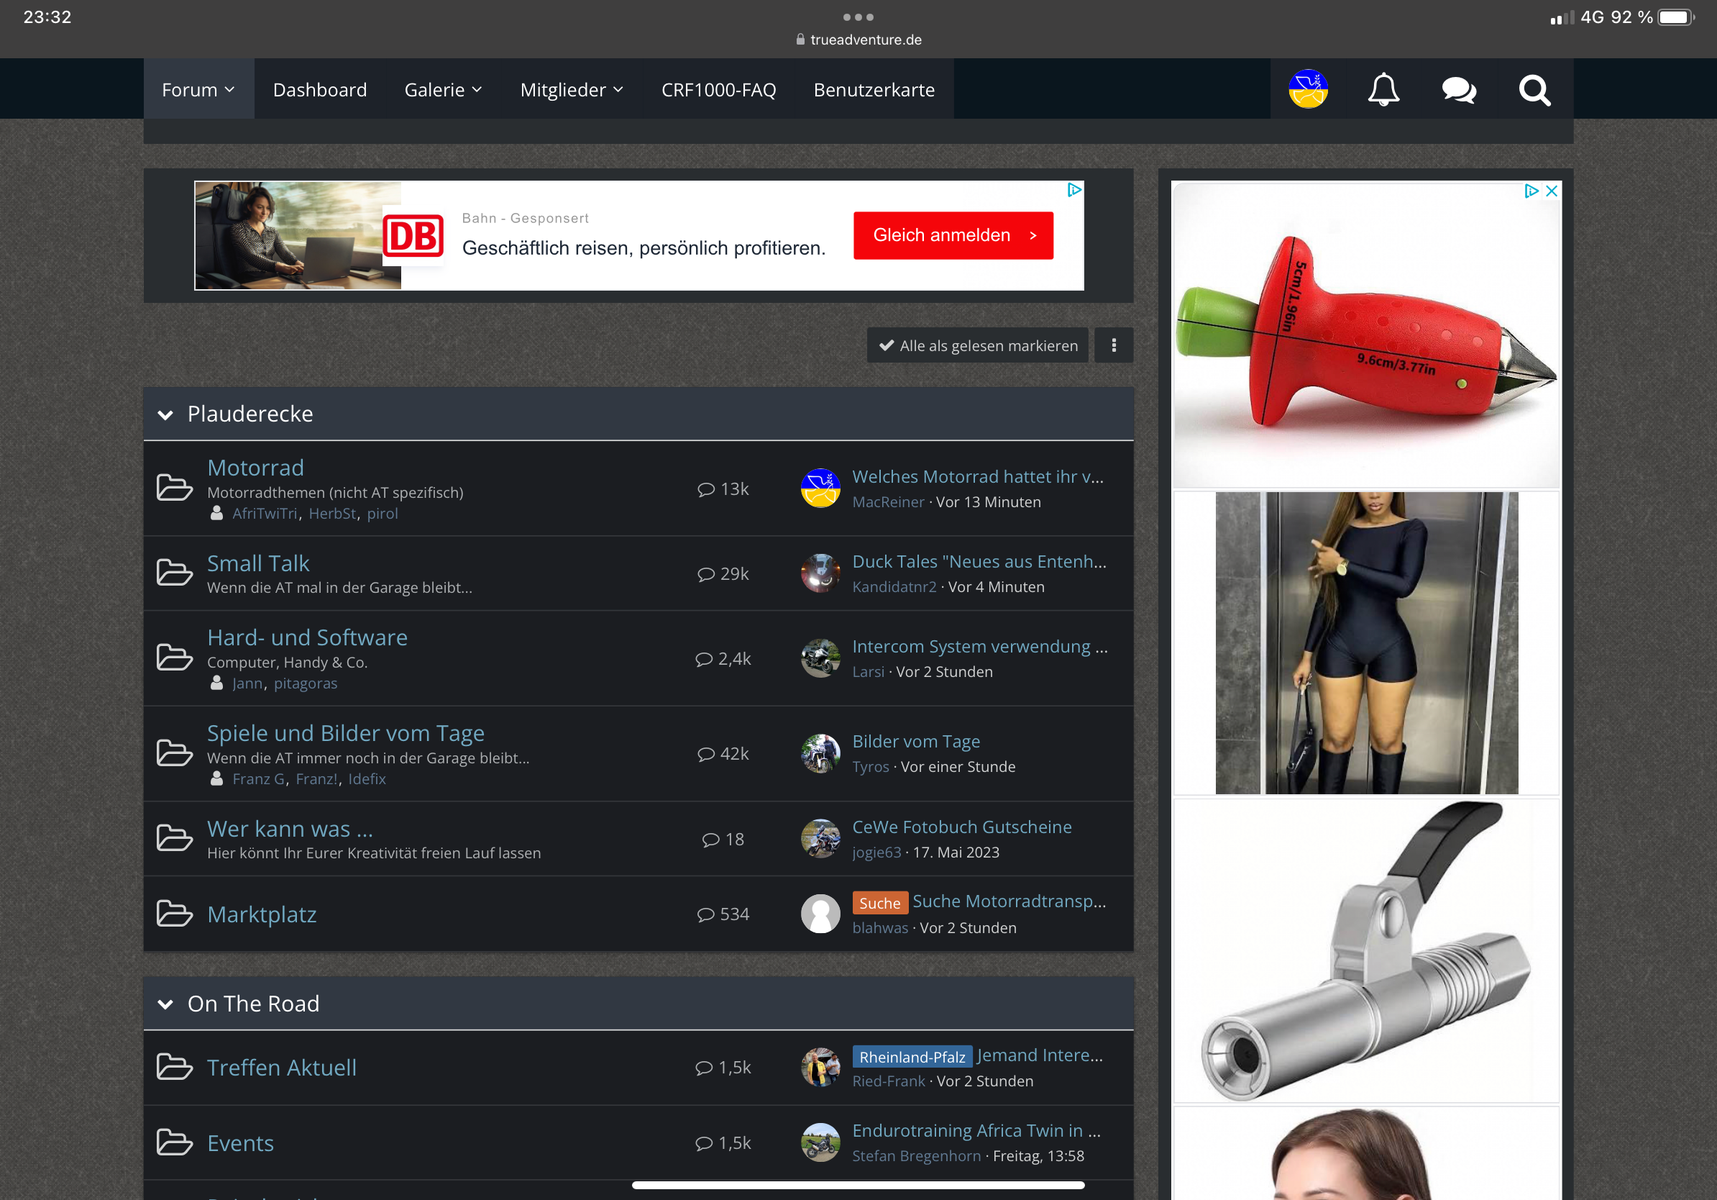
Task: Click MacReiner's avatar in Motorrad row
Action: tap(820, 488)
